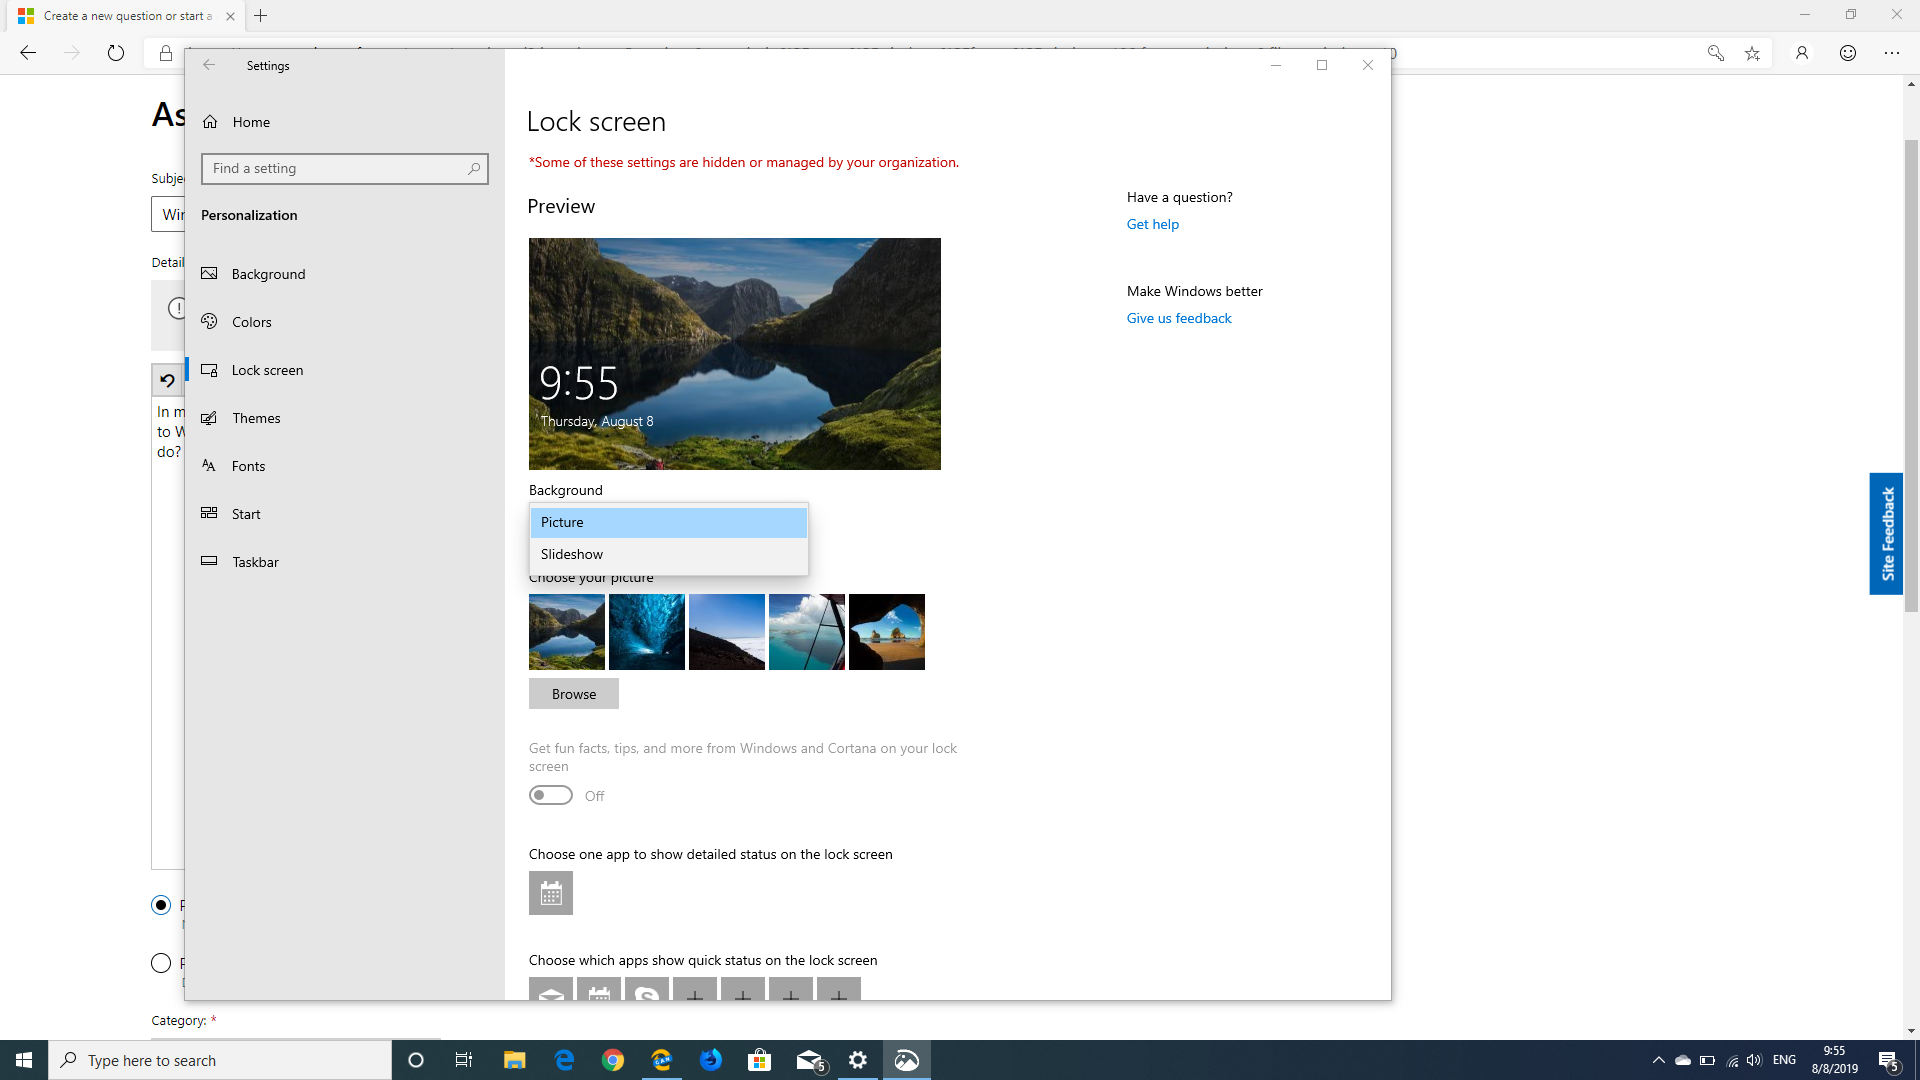Select the beach cave sunset thumbnail
This screenshot has height=1080, width=1920.
pyautogui.click(x=887, y=632)
